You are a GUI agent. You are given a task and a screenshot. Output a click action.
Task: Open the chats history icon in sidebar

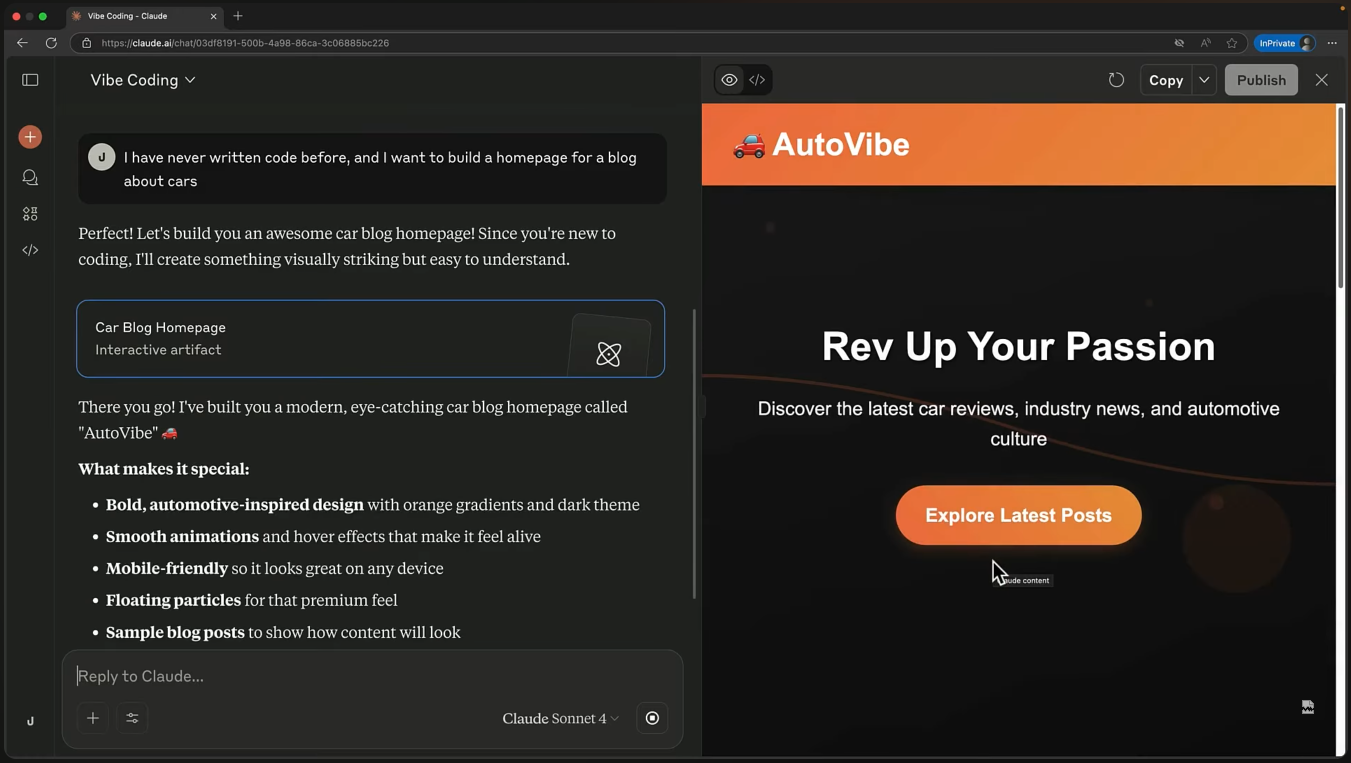(30, 177)
